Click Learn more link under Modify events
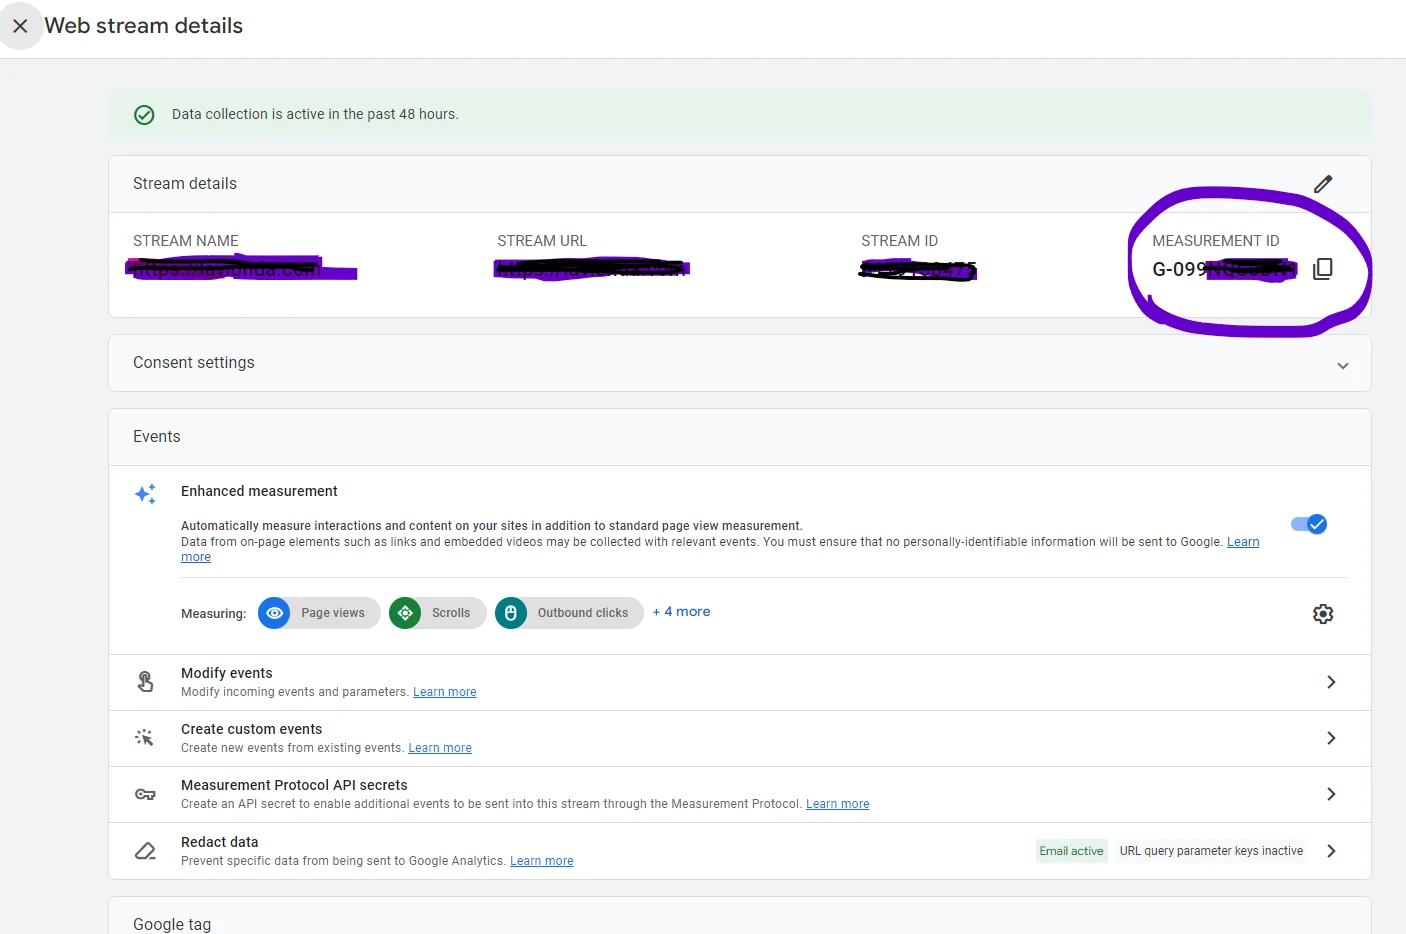1406x934 pixels. (445, 692)
